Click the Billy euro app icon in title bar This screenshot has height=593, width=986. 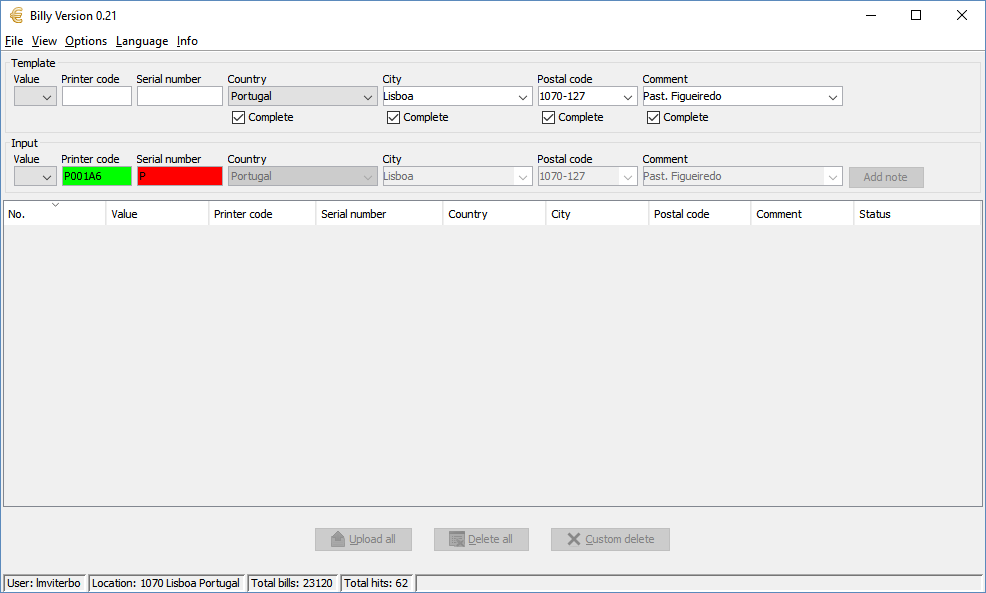coord(16,15)
